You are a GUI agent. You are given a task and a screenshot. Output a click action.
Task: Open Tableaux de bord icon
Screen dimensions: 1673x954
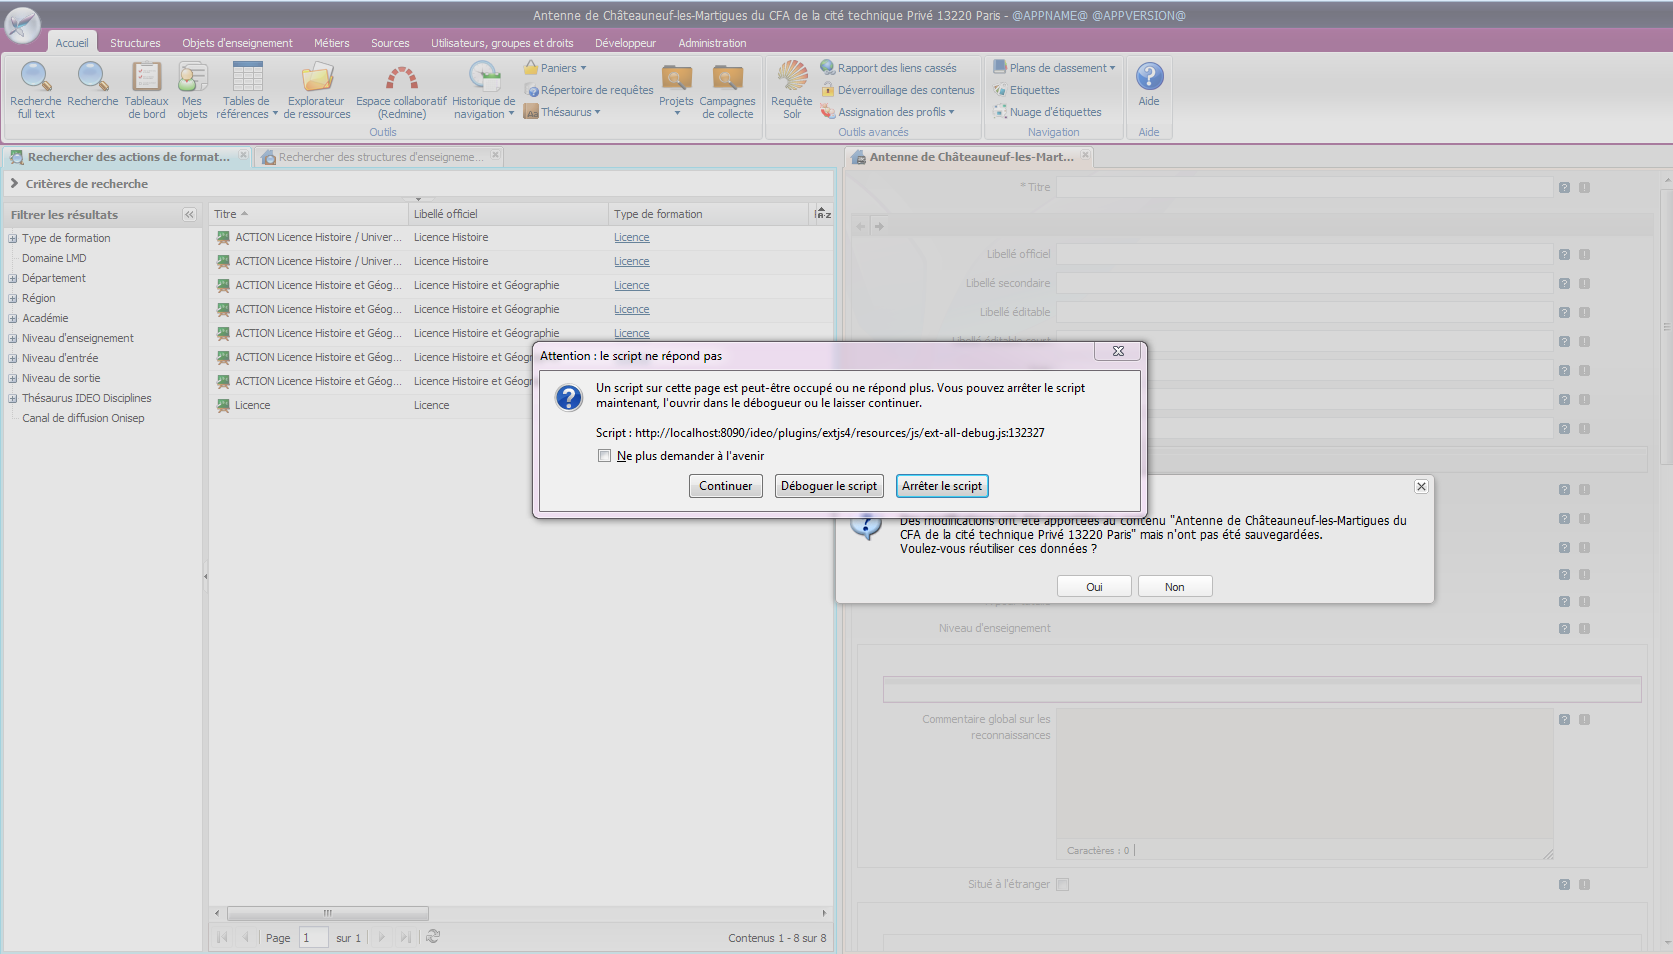point(146,89)
